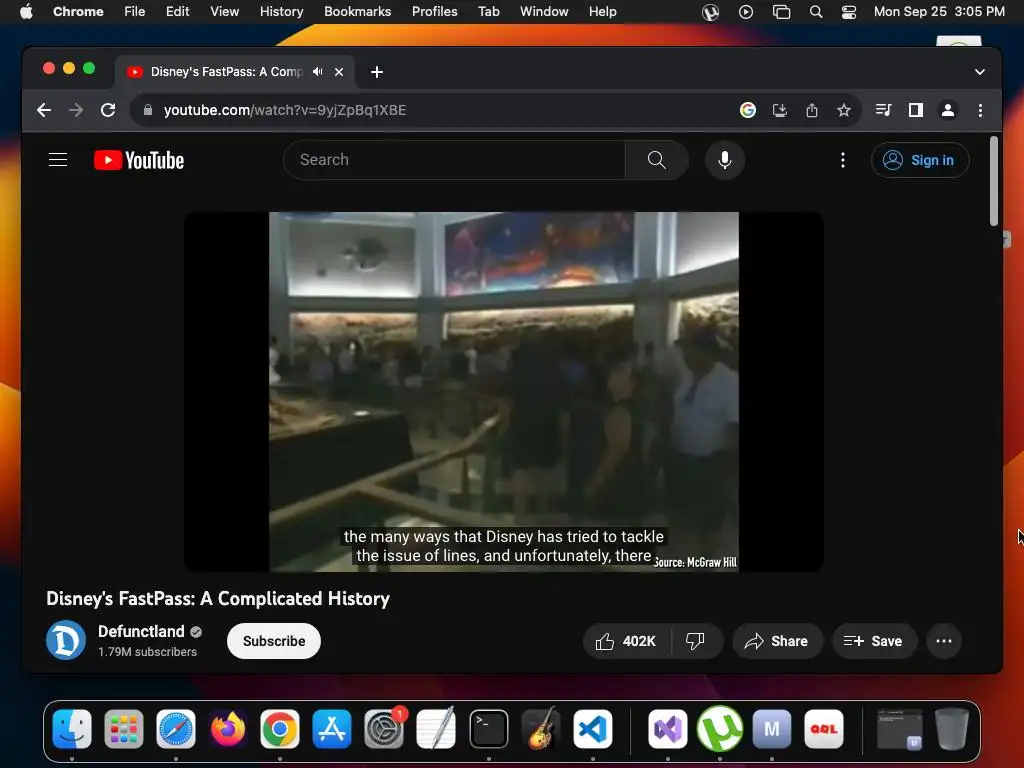
Task: Open Defunctland channel avatar
Action: [x=66, y=641]
